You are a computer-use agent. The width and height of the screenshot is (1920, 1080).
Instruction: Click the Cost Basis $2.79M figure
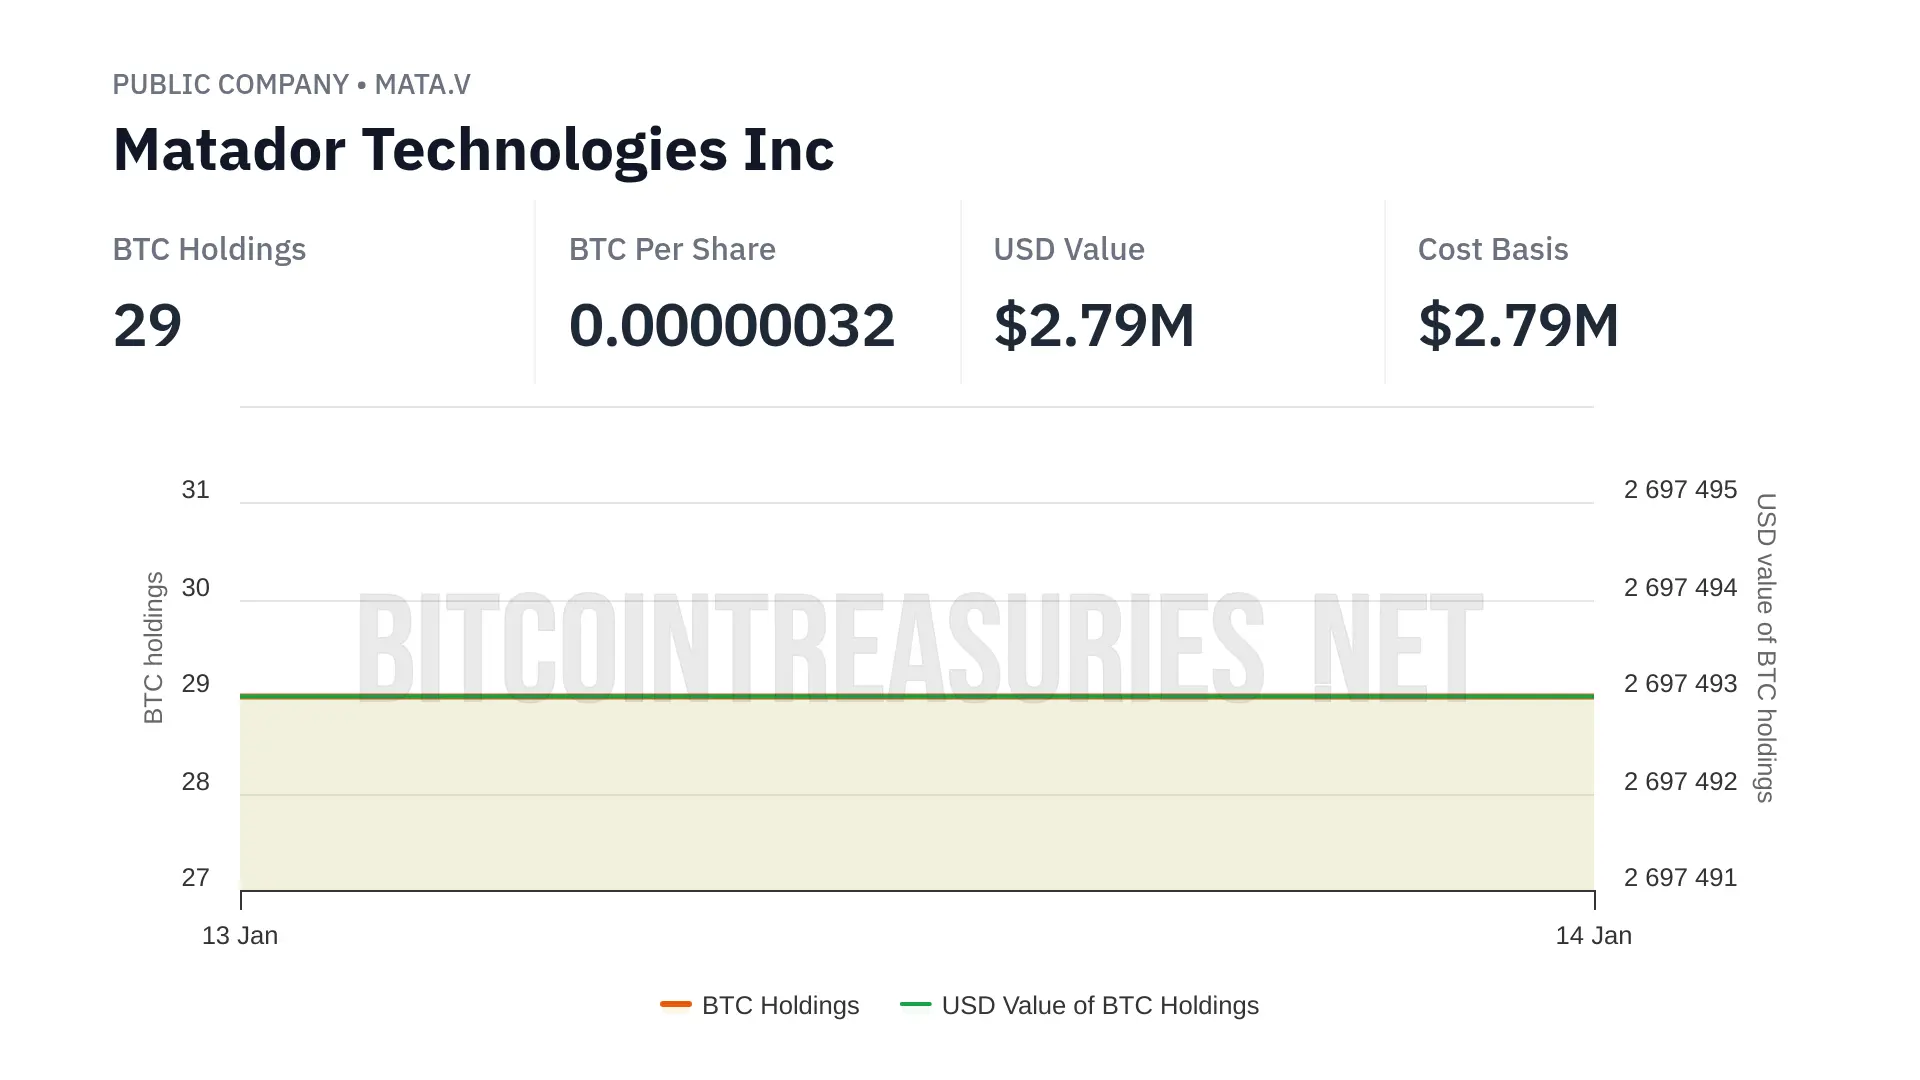coord(1518,325)
